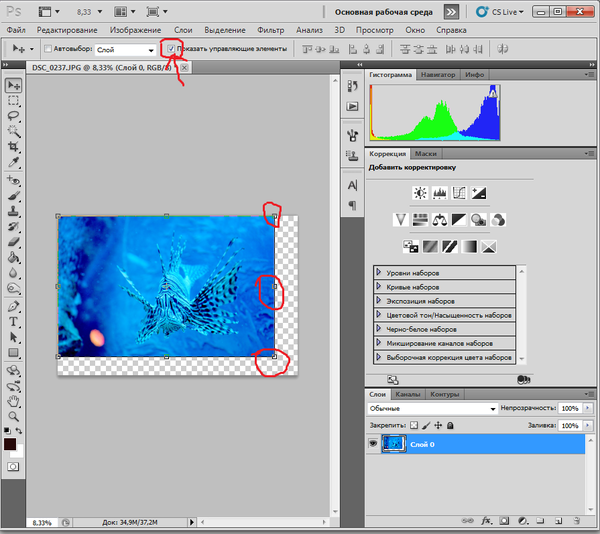Click the Brightness/Contrast adjustment icon

tap(420, 193)
